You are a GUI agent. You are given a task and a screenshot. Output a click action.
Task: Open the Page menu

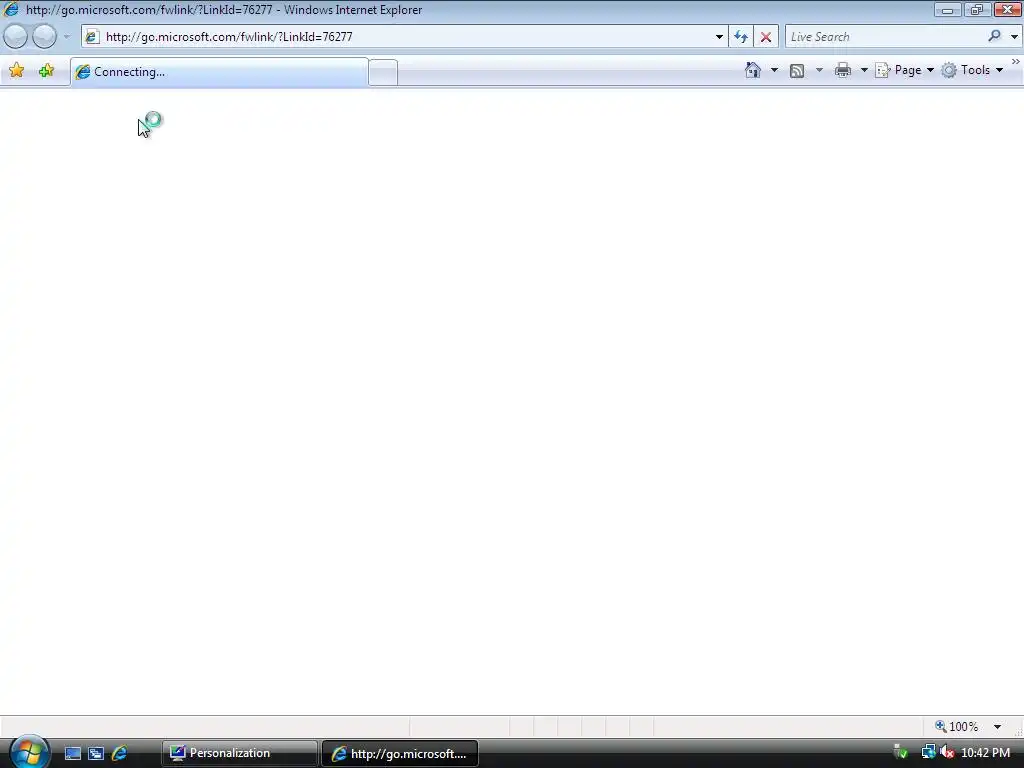(905, 70)
